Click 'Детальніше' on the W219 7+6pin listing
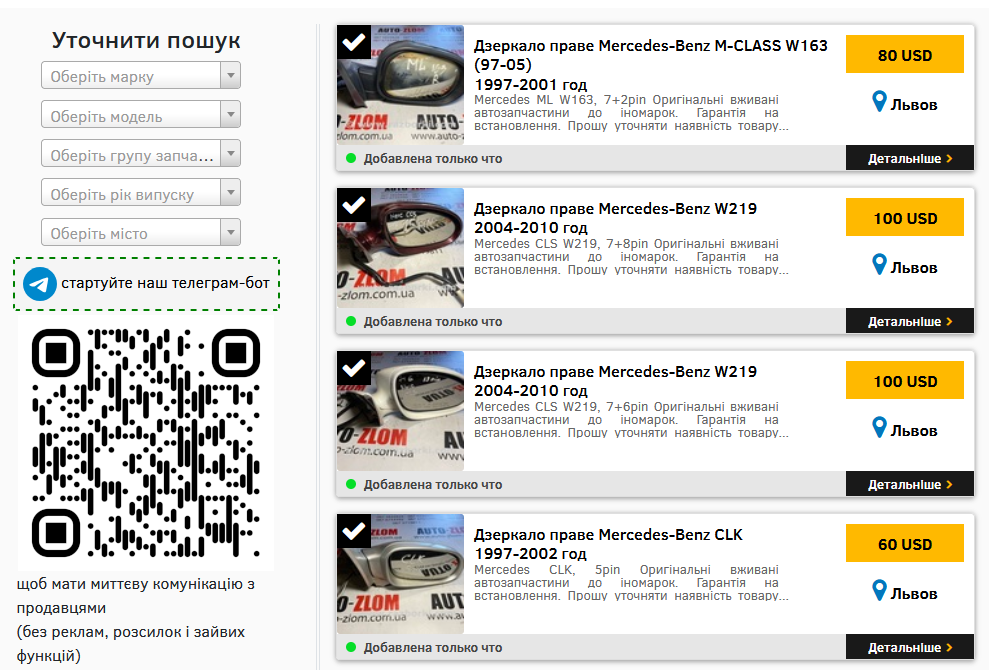Viewport: 989px width, 670px height. [910, 485]
